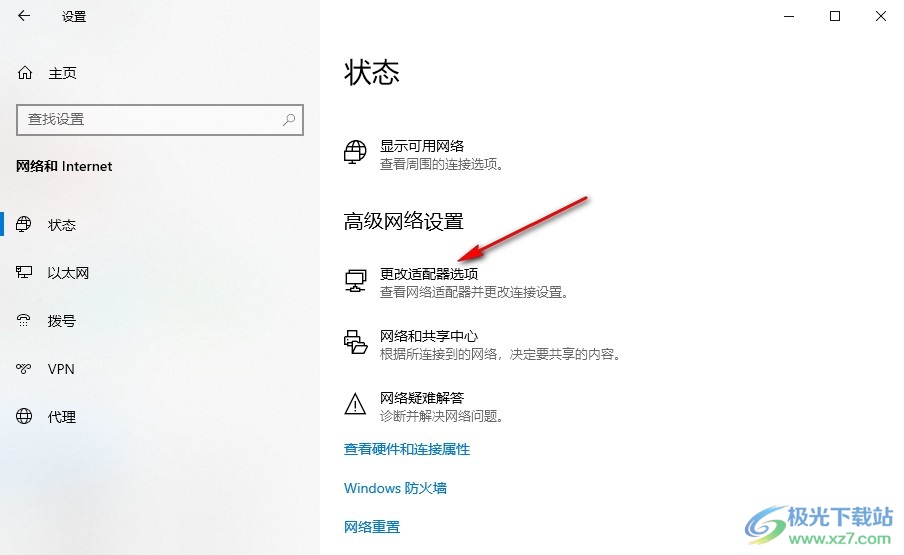Click the 显示可用网络 globe icon
The image size is (904, 555).
[x=355, y=153]
